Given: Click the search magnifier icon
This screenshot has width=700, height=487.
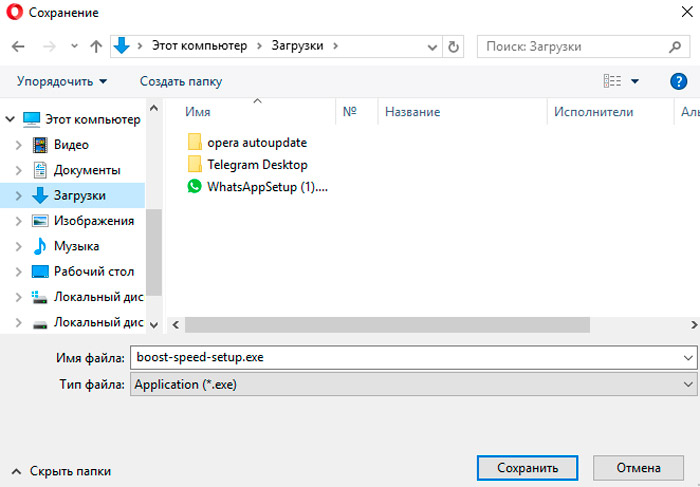Looking at the screenshot, I should pyautogui.click(x=675, y=46).
